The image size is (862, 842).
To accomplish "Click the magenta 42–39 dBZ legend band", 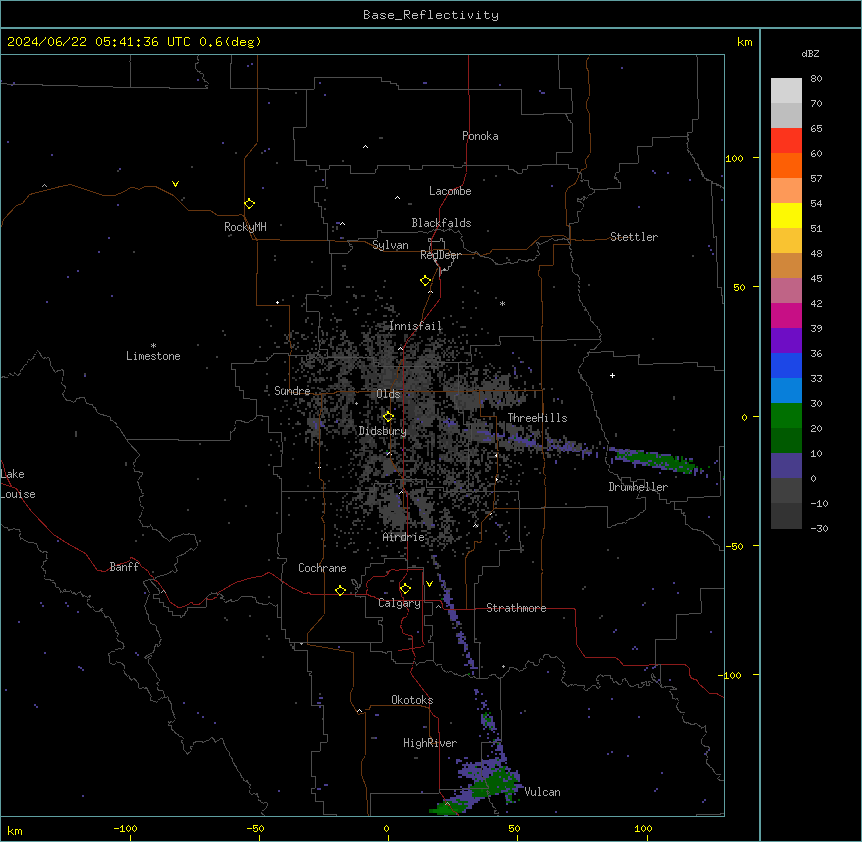I will point(786,315).
